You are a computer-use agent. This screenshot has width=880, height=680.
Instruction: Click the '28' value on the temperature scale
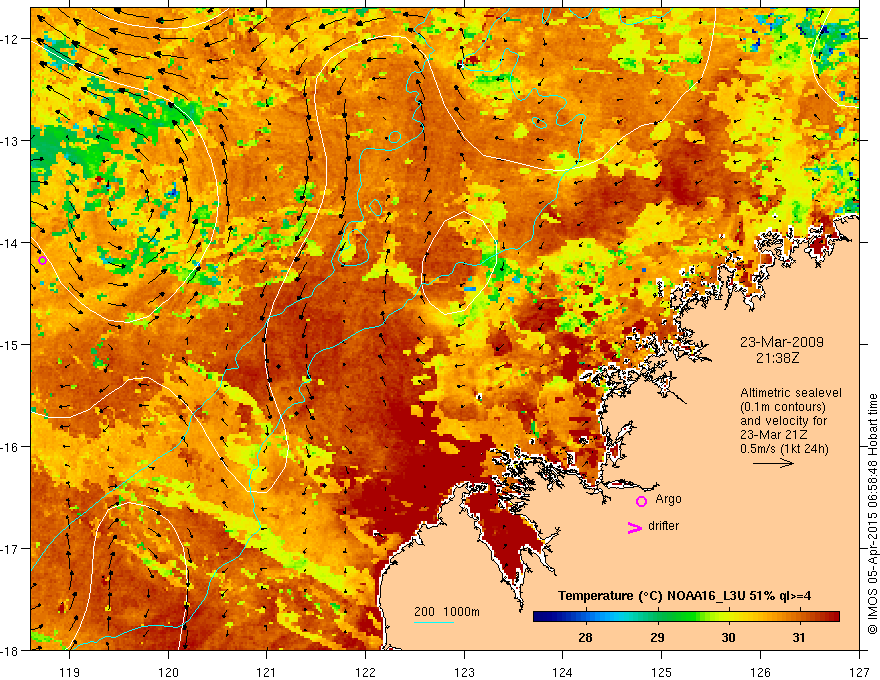[585, 638]
